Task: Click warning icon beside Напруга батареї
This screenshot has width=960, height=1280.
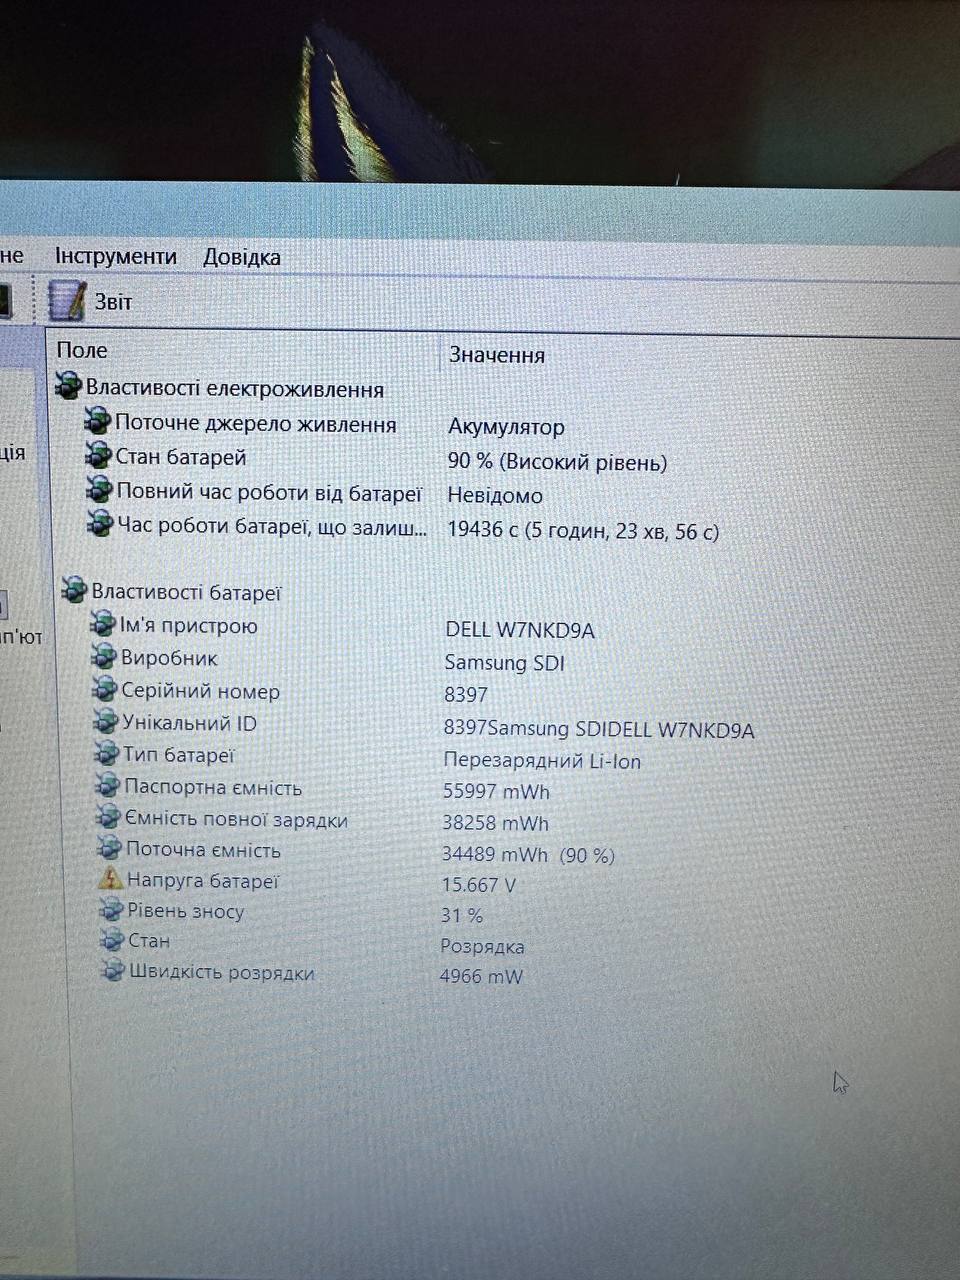Action: click(111, 879)
